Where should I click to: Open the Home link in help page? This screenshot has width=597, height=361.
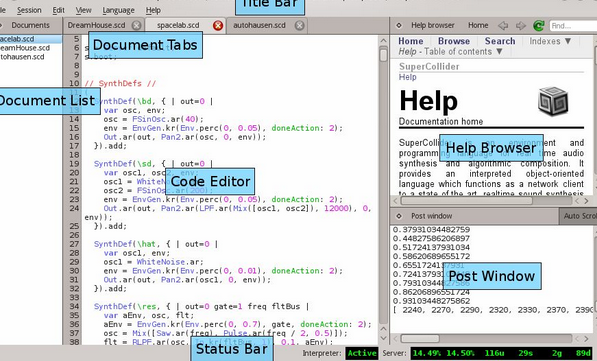411,41
